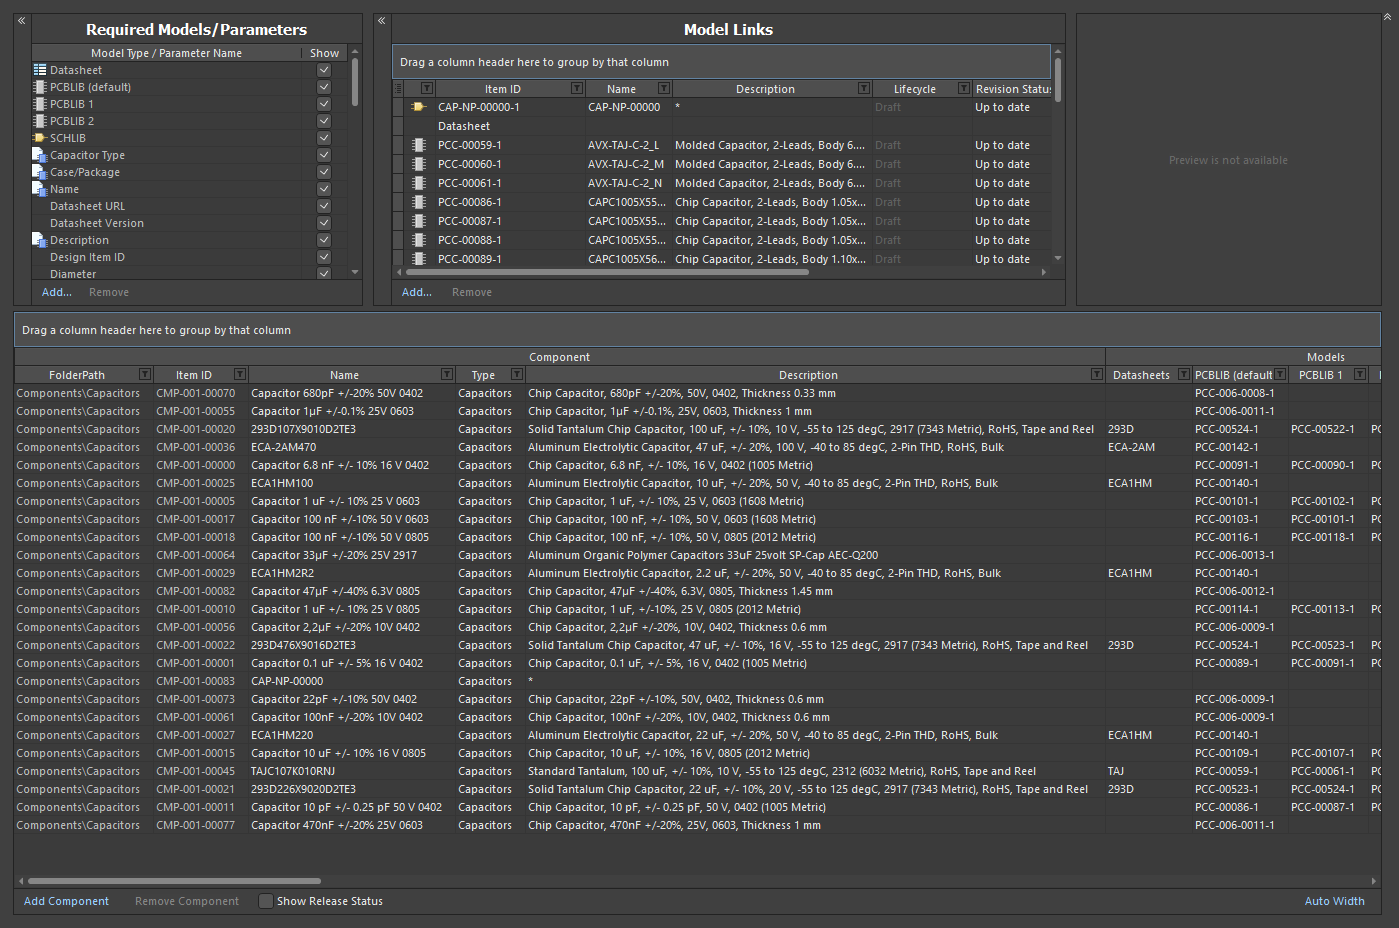Click the Component band header
Viewport: 1399px width, 928px height.
[559, 357]
